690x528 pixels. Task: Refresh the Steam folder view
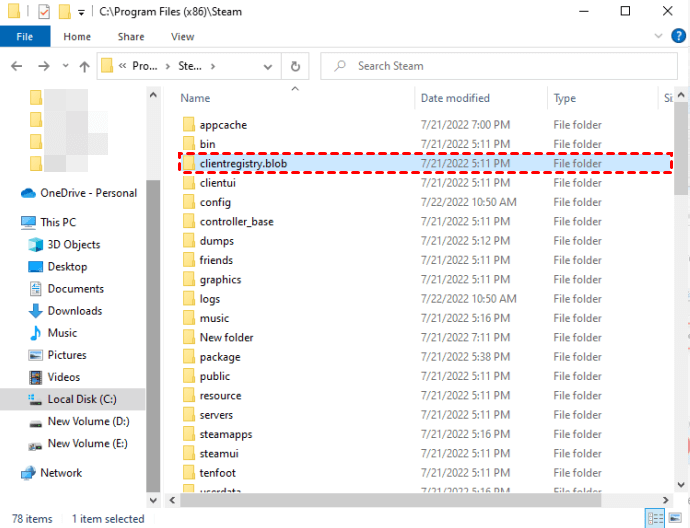tap(295, 66)
